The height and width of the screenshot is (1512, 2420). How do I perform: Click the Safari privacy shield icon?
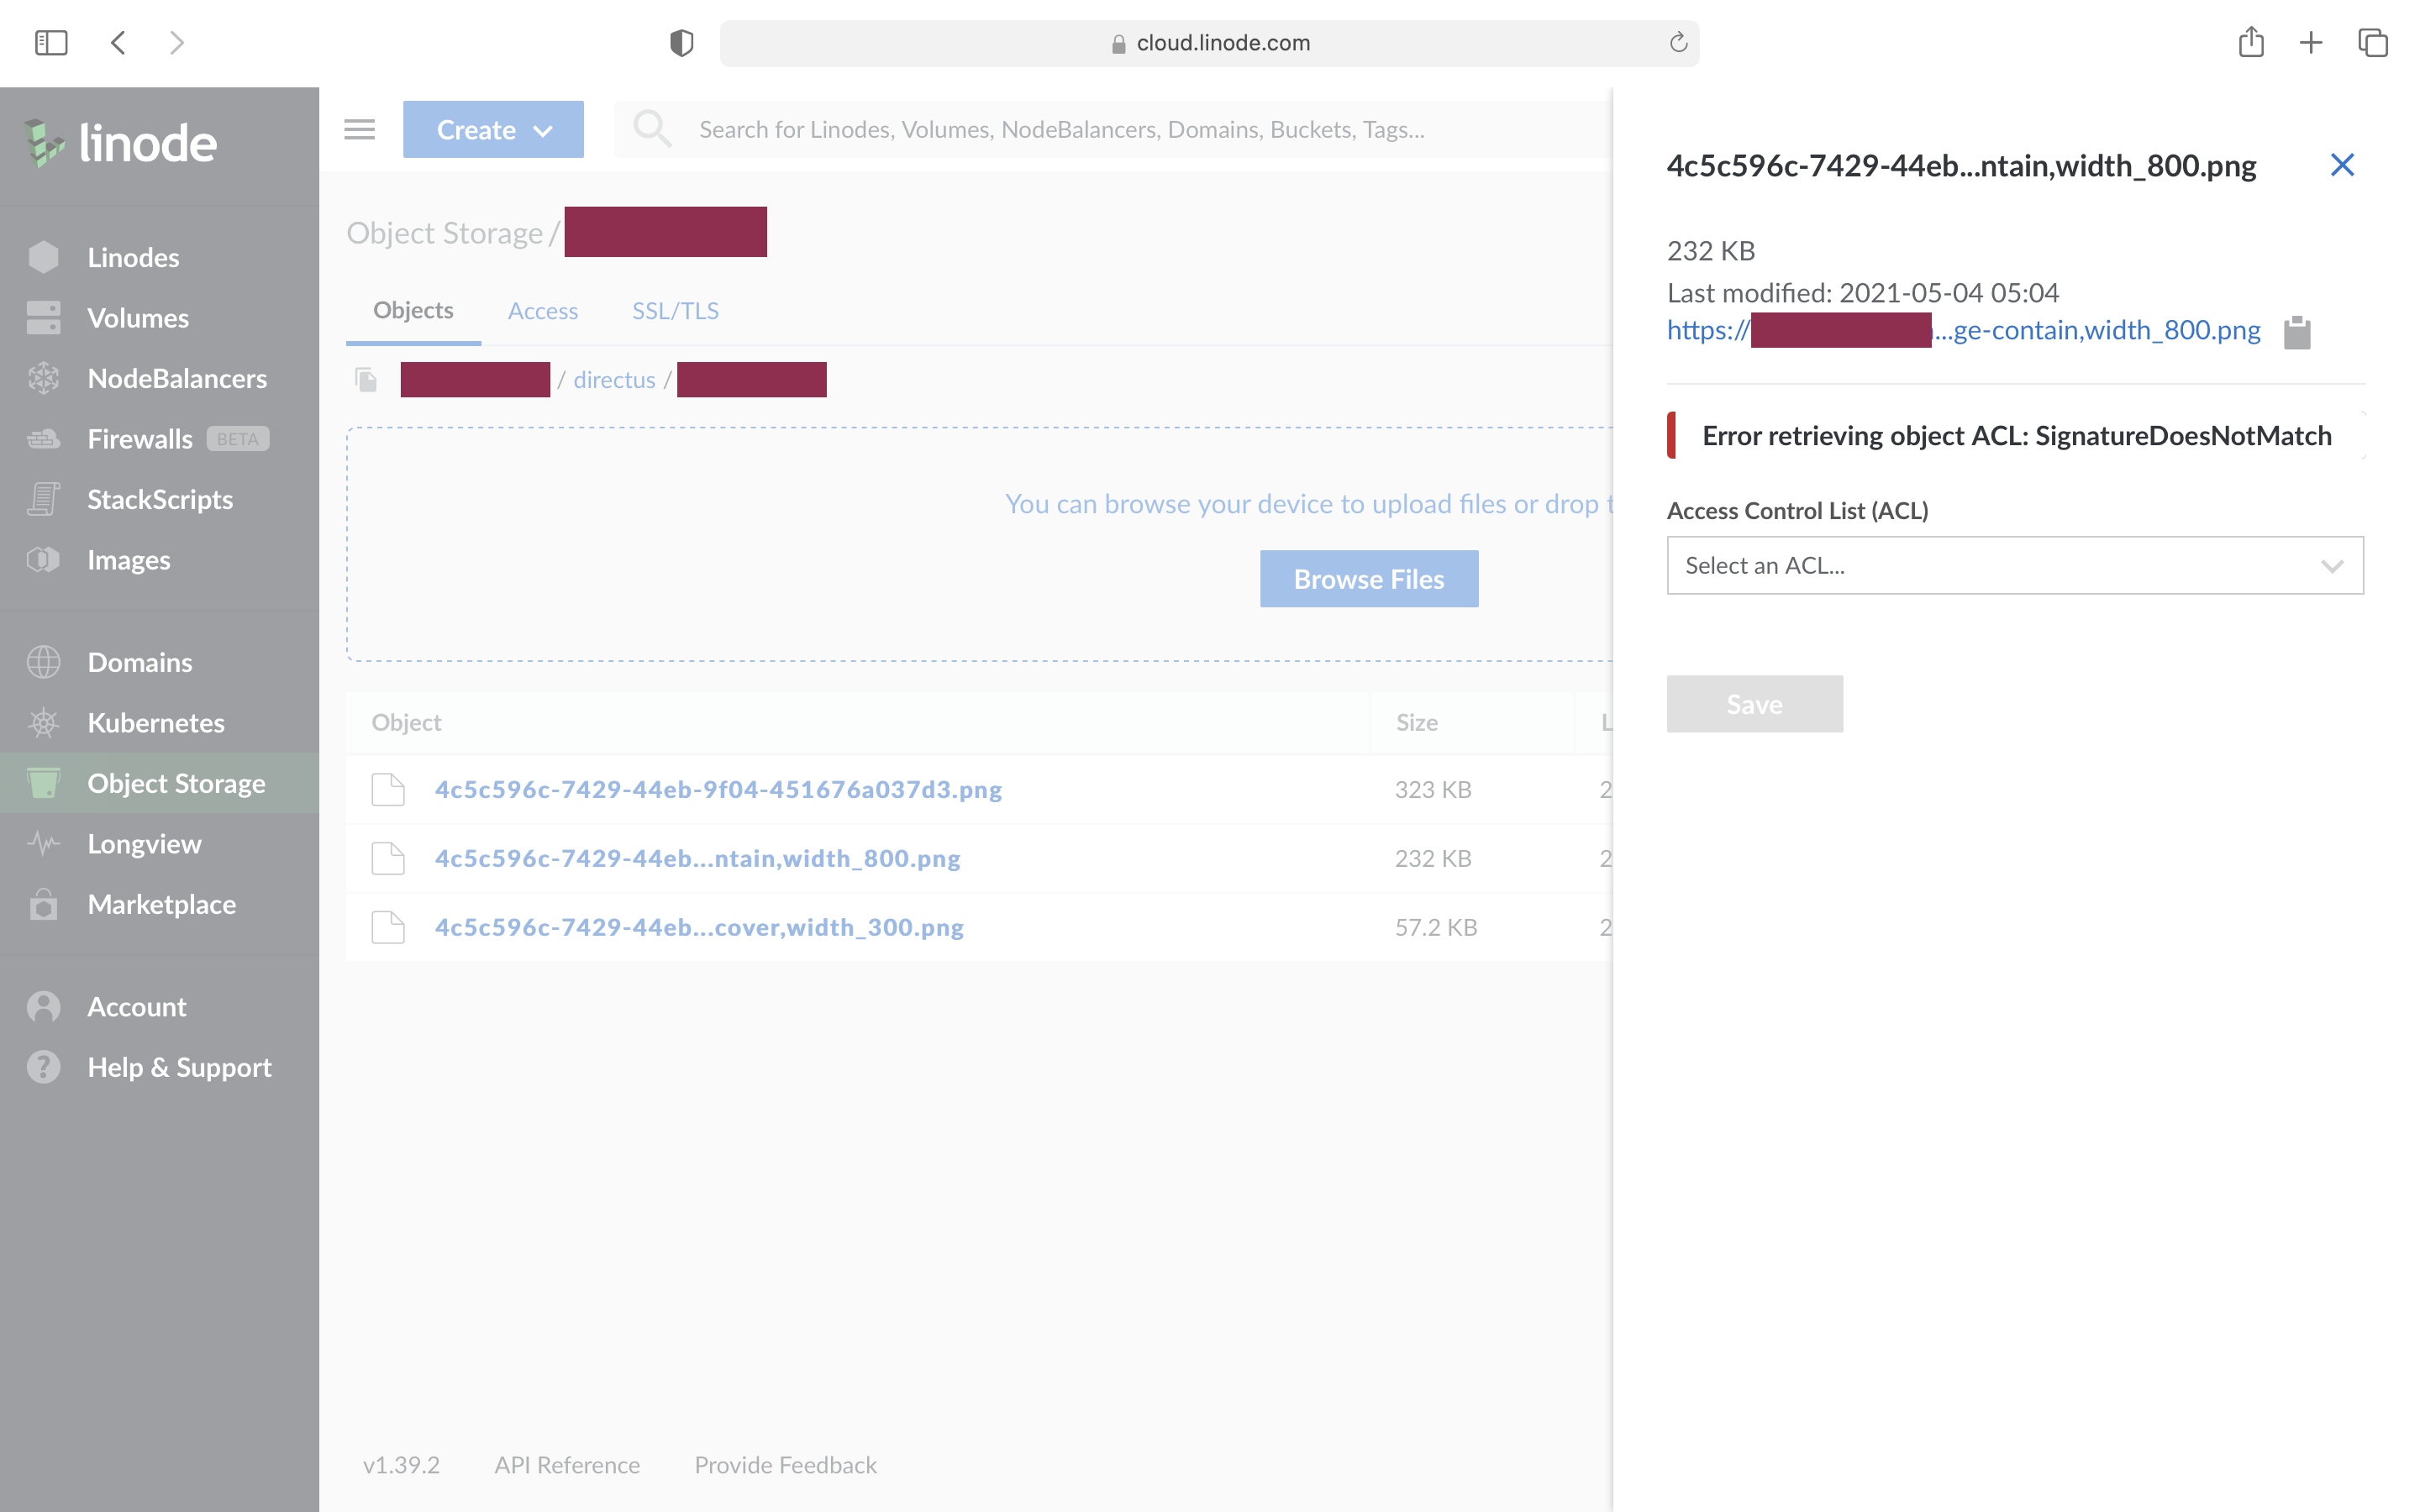(x=681, y=43)
